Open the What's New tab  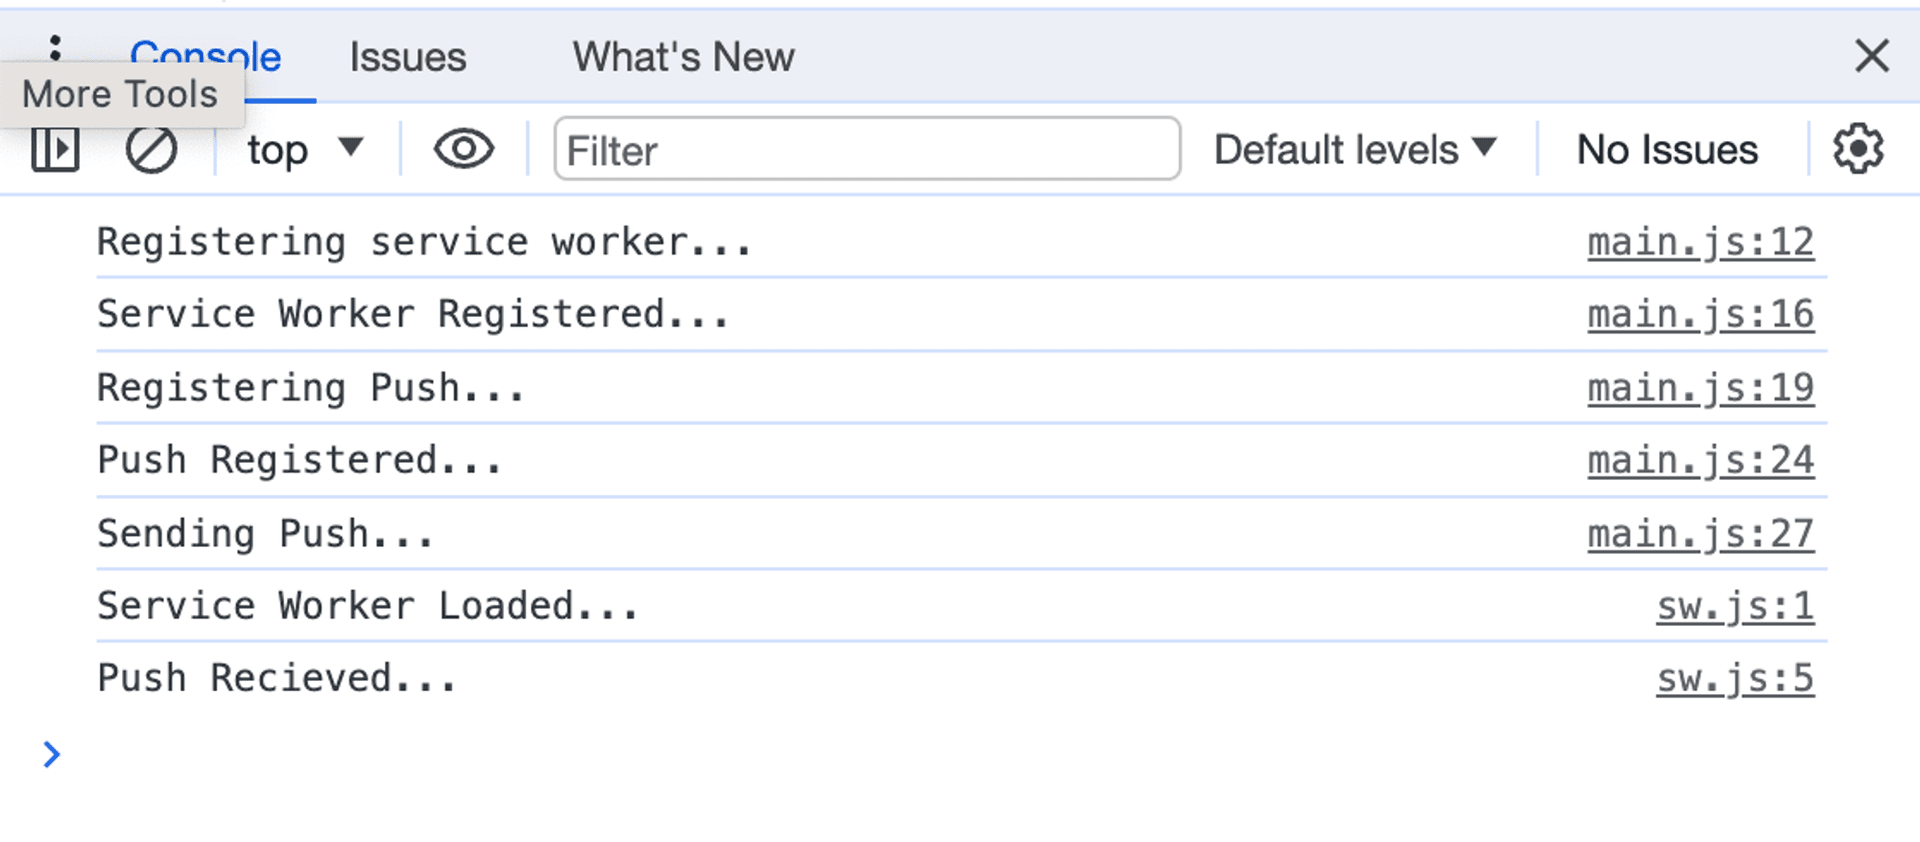683,57
